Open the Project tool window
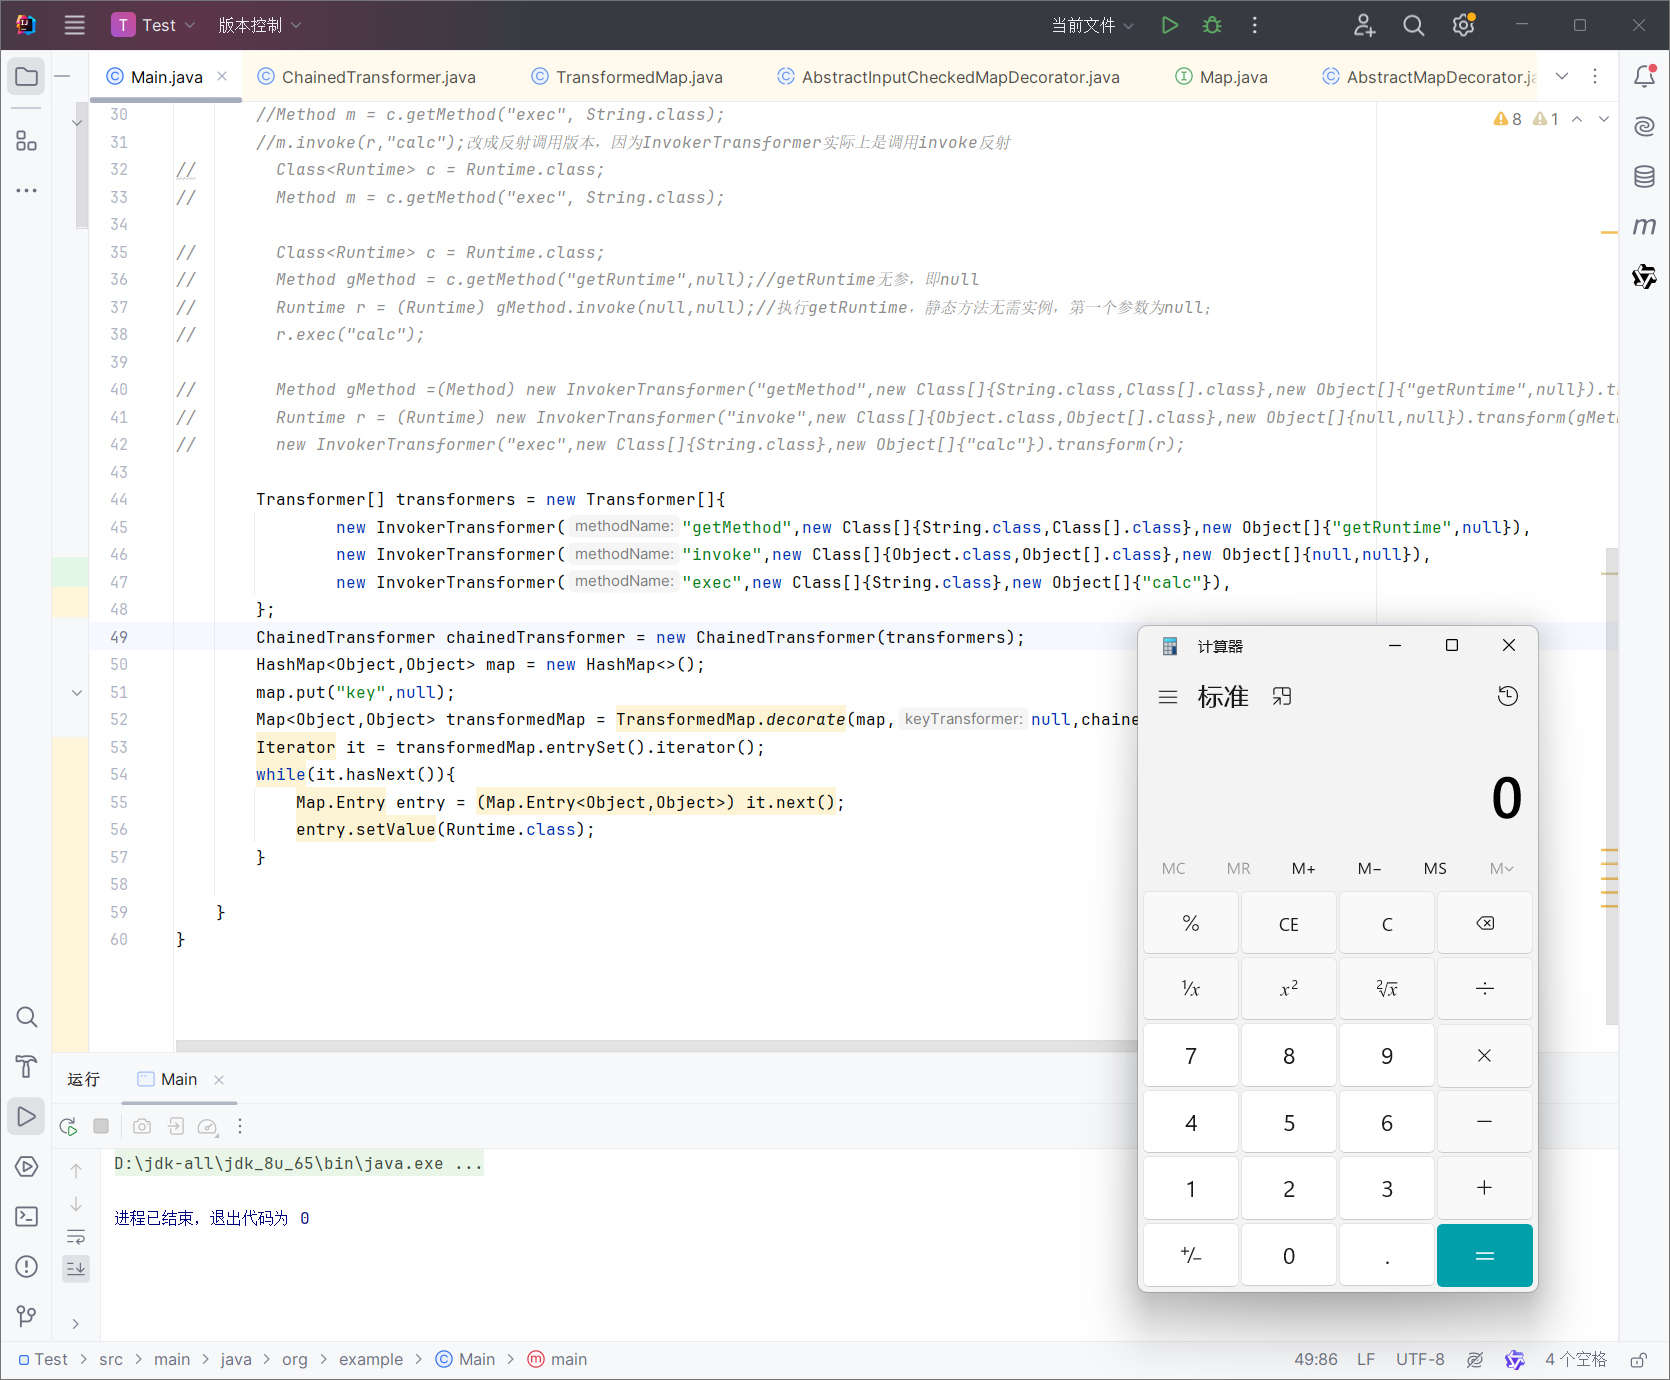The width and height of the screenshot is (1670, 1380). (27, 76)
